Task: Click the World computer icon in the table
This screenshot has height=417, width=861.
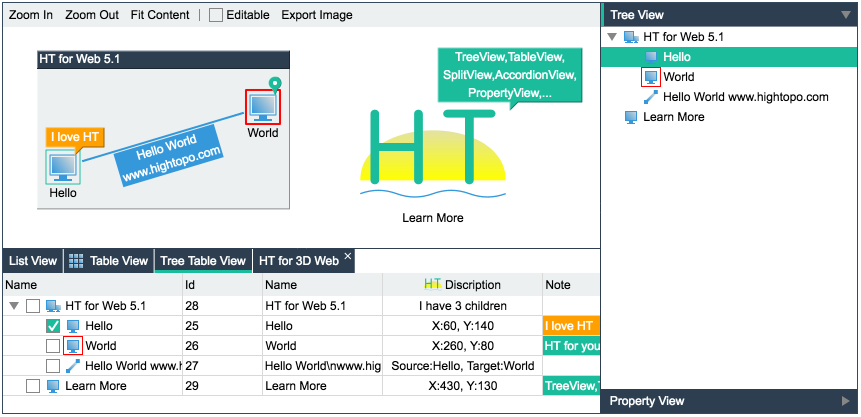Action: [x=73, y=346]
